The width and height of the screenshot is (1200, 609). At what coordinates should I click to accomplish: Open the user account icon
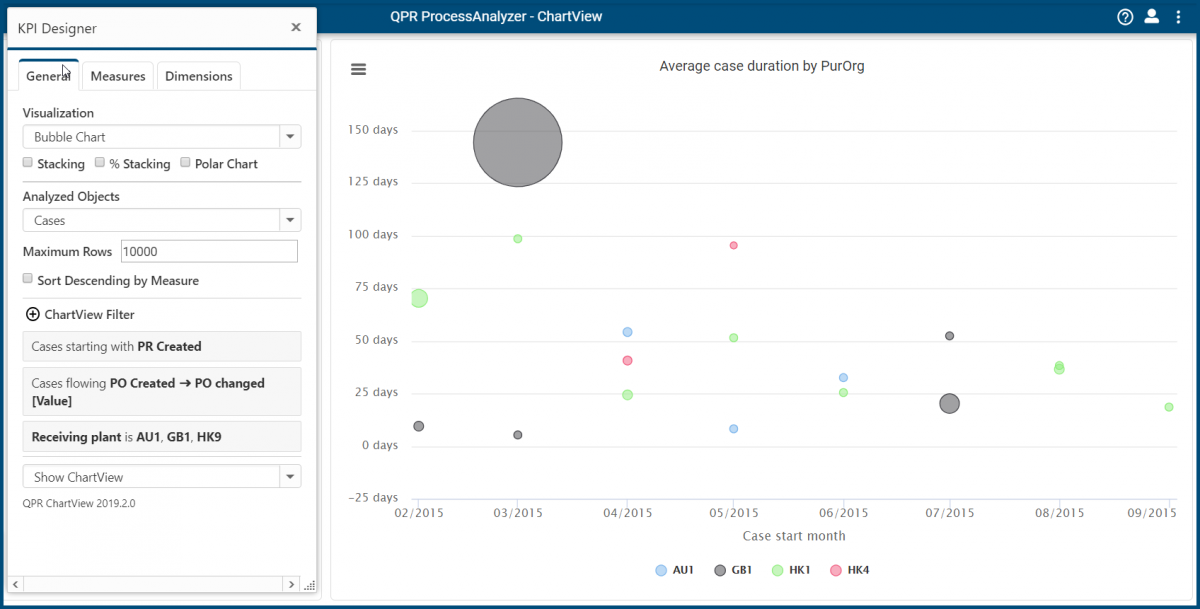[x=1152, y=16]
